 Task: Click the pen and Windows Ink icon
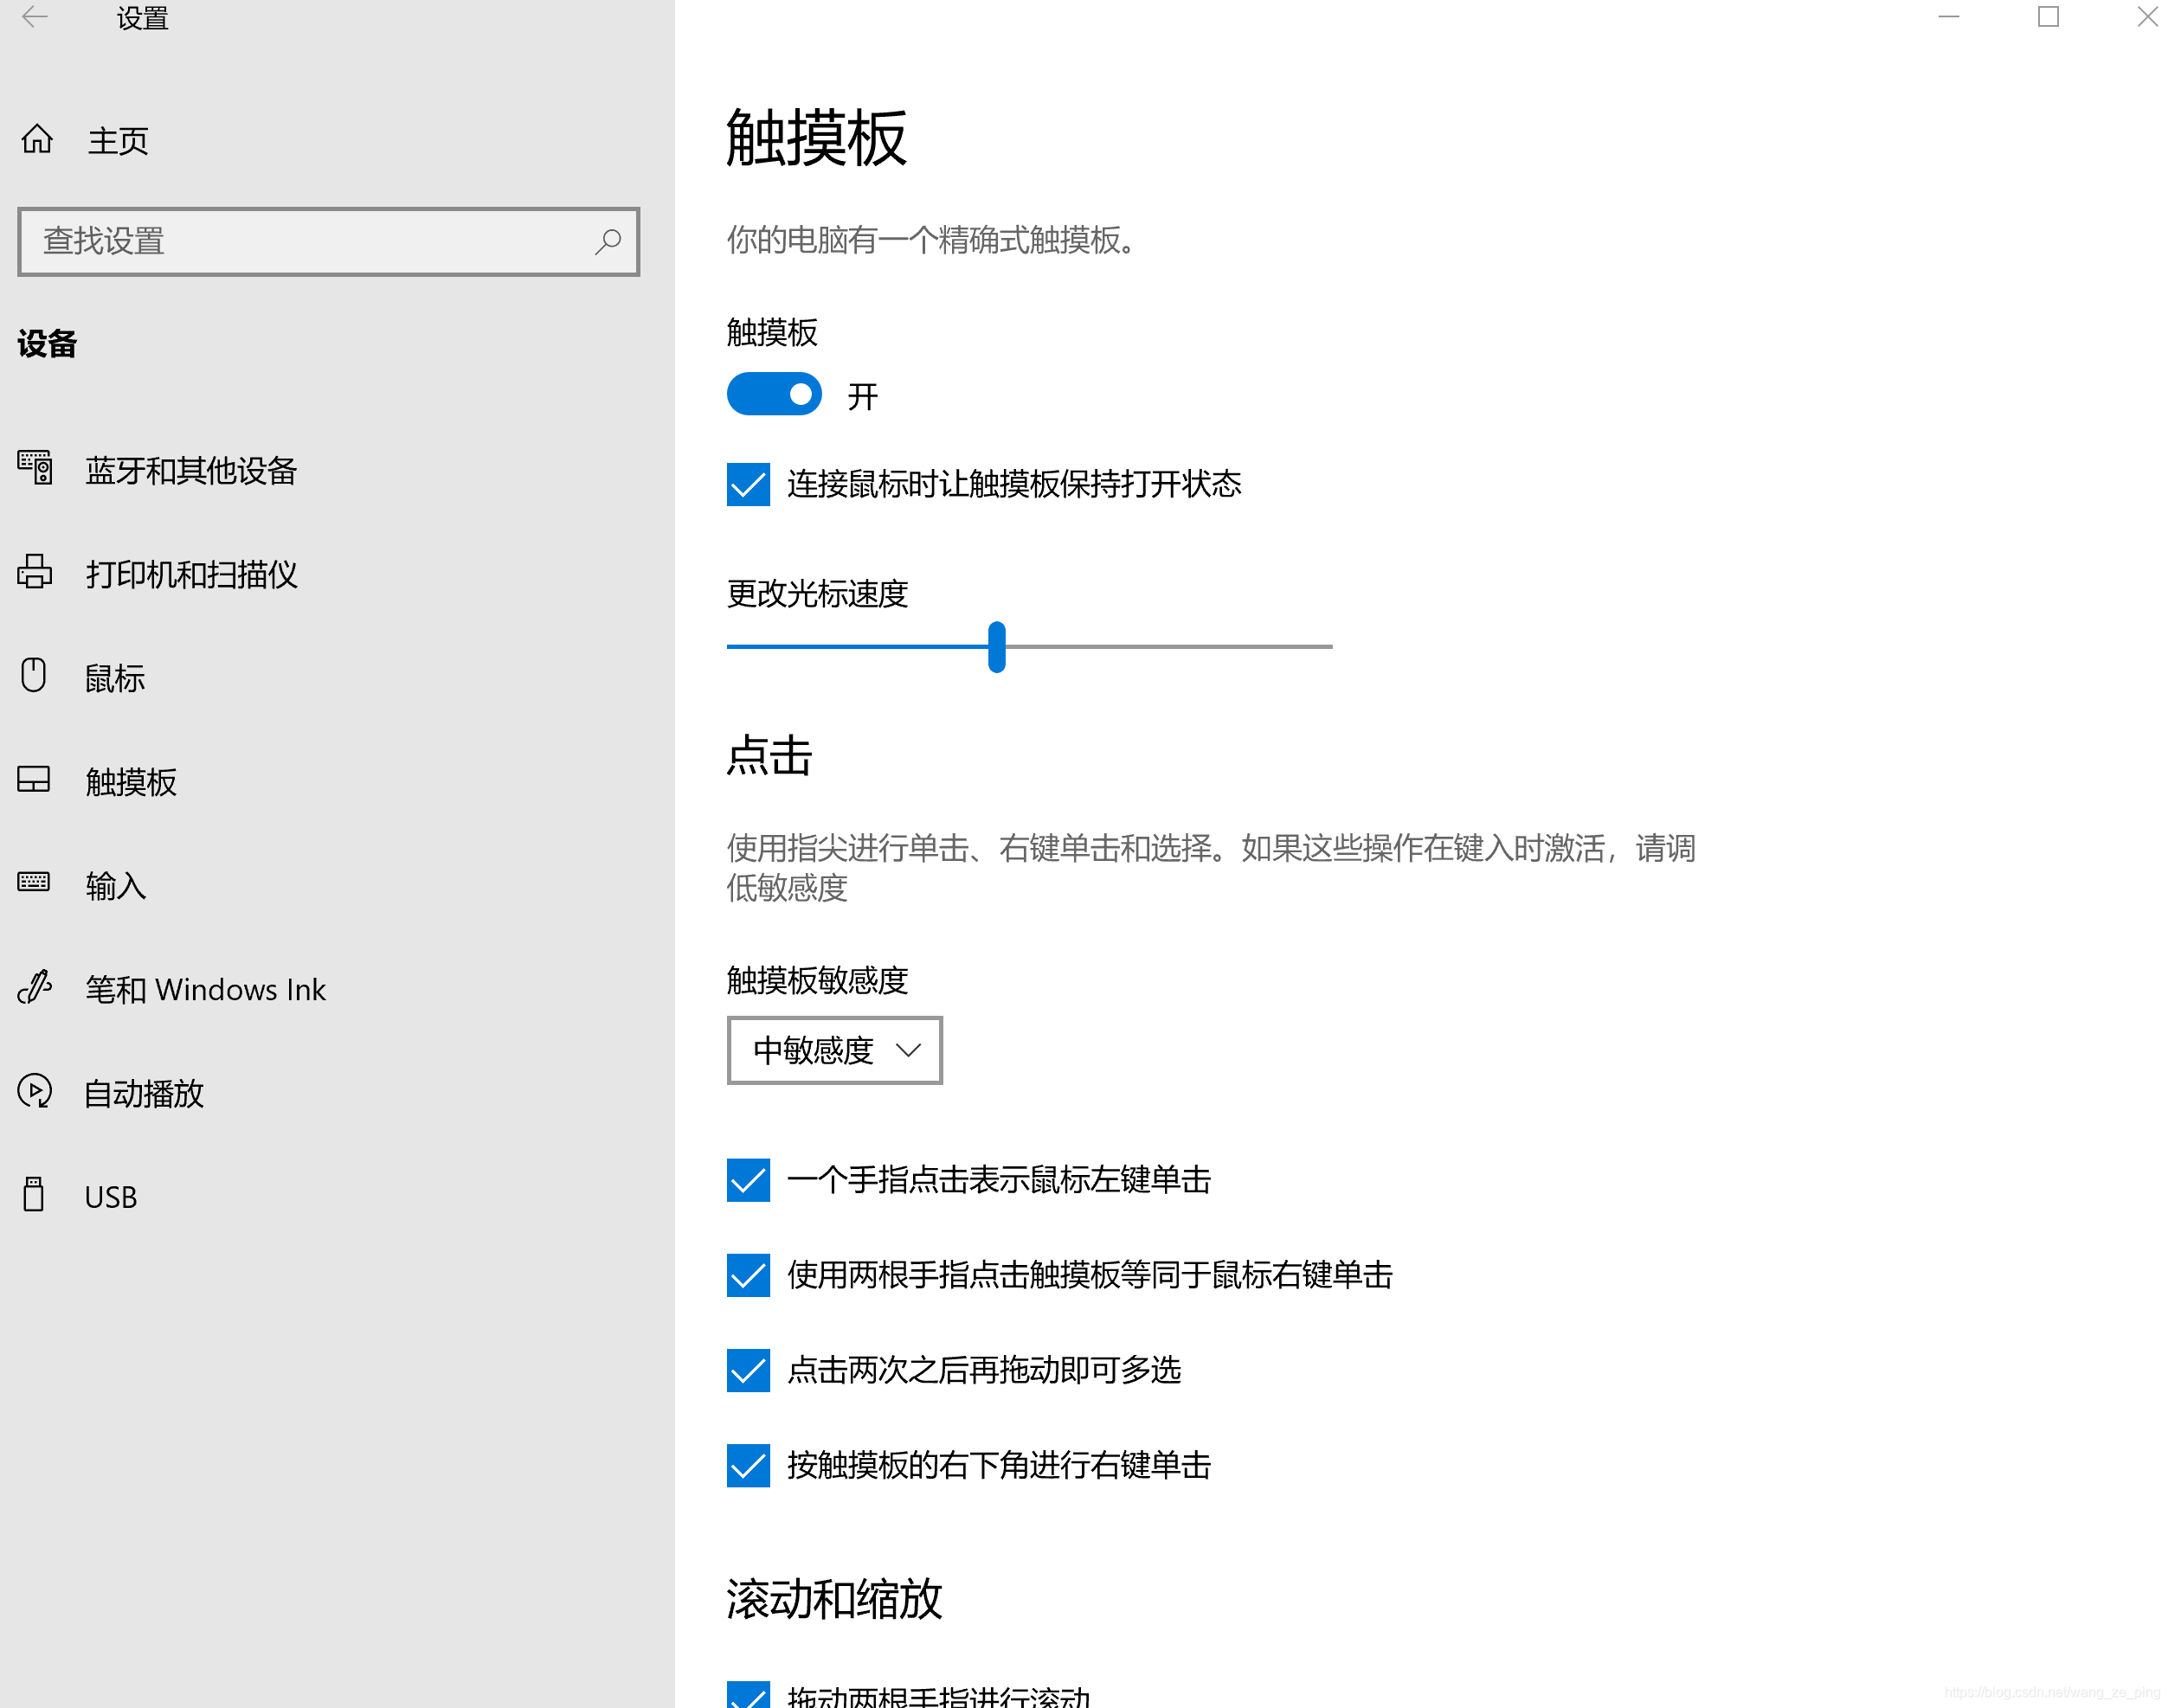[35, 987]
